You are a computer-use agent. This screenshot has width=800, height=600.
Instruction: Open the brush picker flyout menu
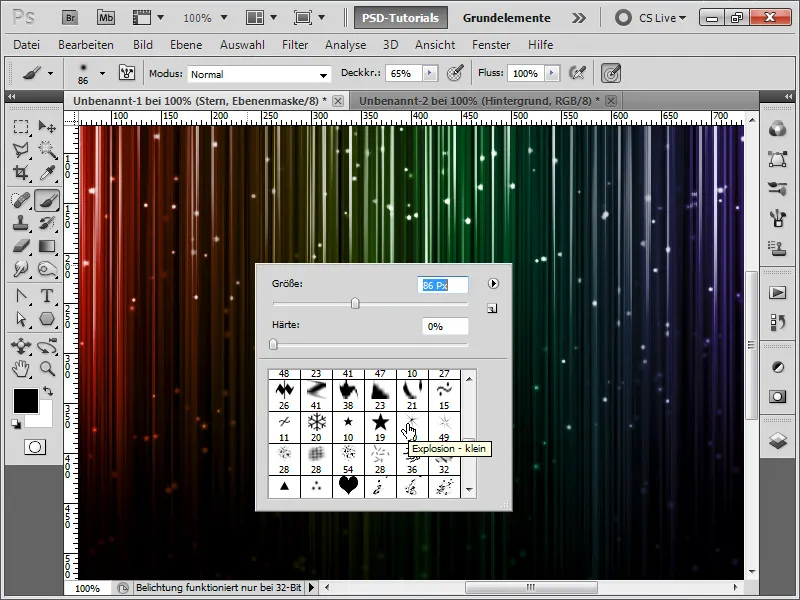click(493, 284)
